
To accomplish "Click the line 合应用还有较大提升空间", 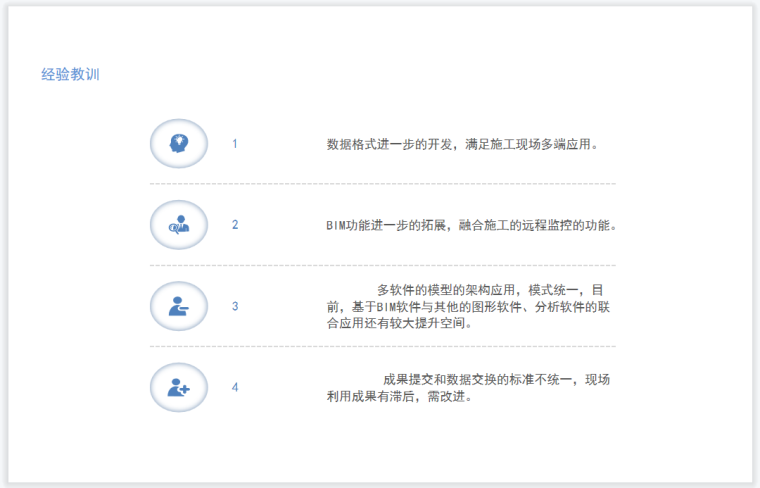I will (400, 323).
